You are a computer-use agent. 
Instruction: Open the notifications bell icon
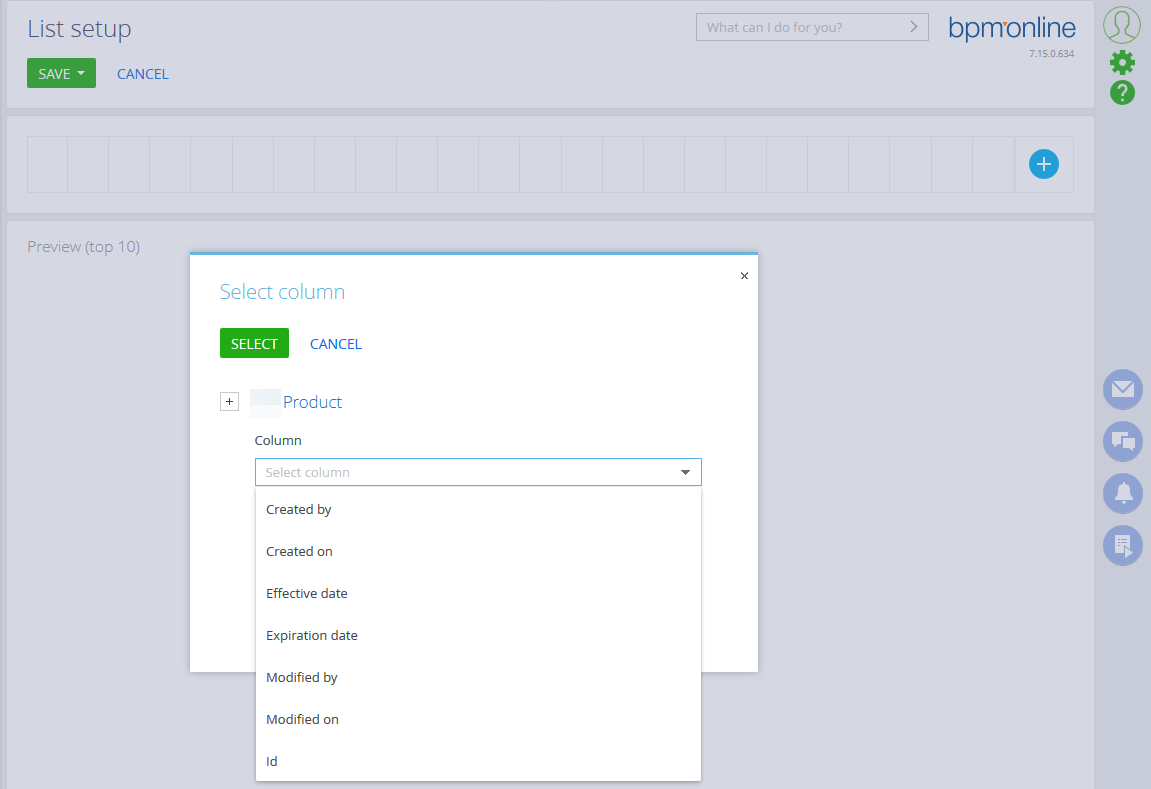[x=1122, y=493]
